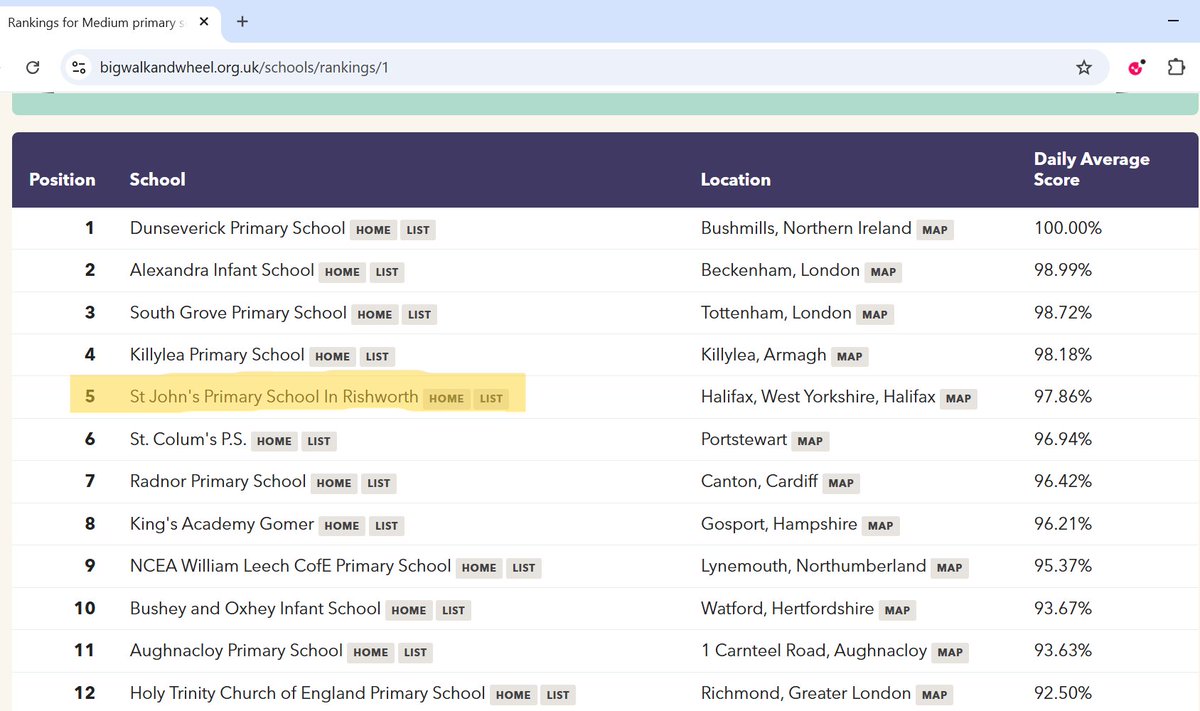Show MAP for Portstewart

pyautogui.click(x=810, y=441)
